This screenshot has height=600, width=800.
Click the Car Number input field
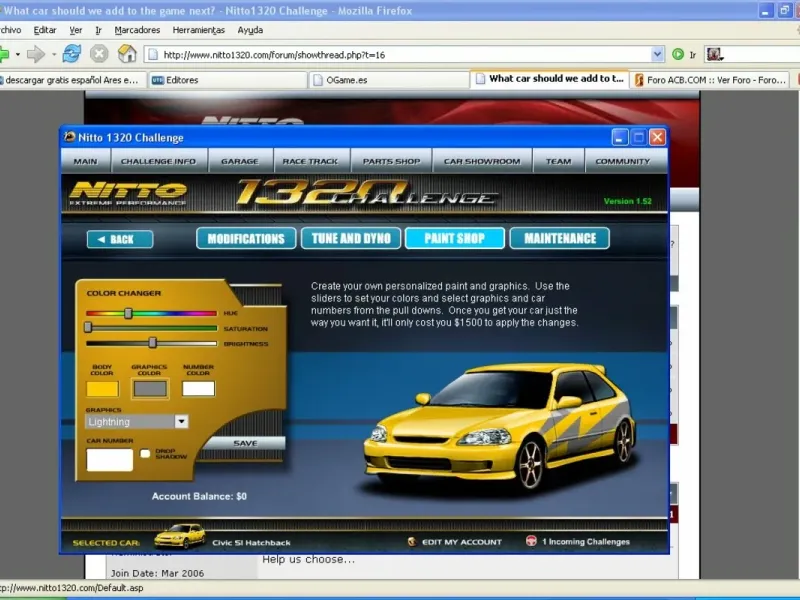[x=110, y=460]
